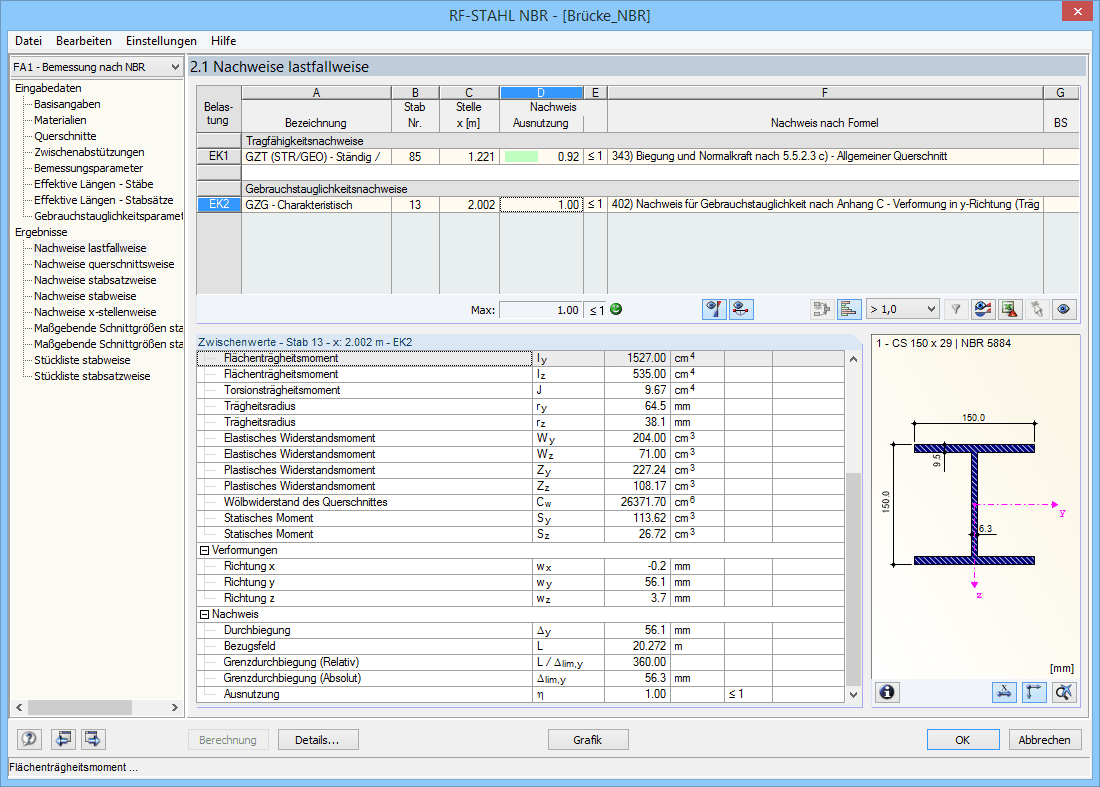Open cross-section info icon

(x=887, y=692)
